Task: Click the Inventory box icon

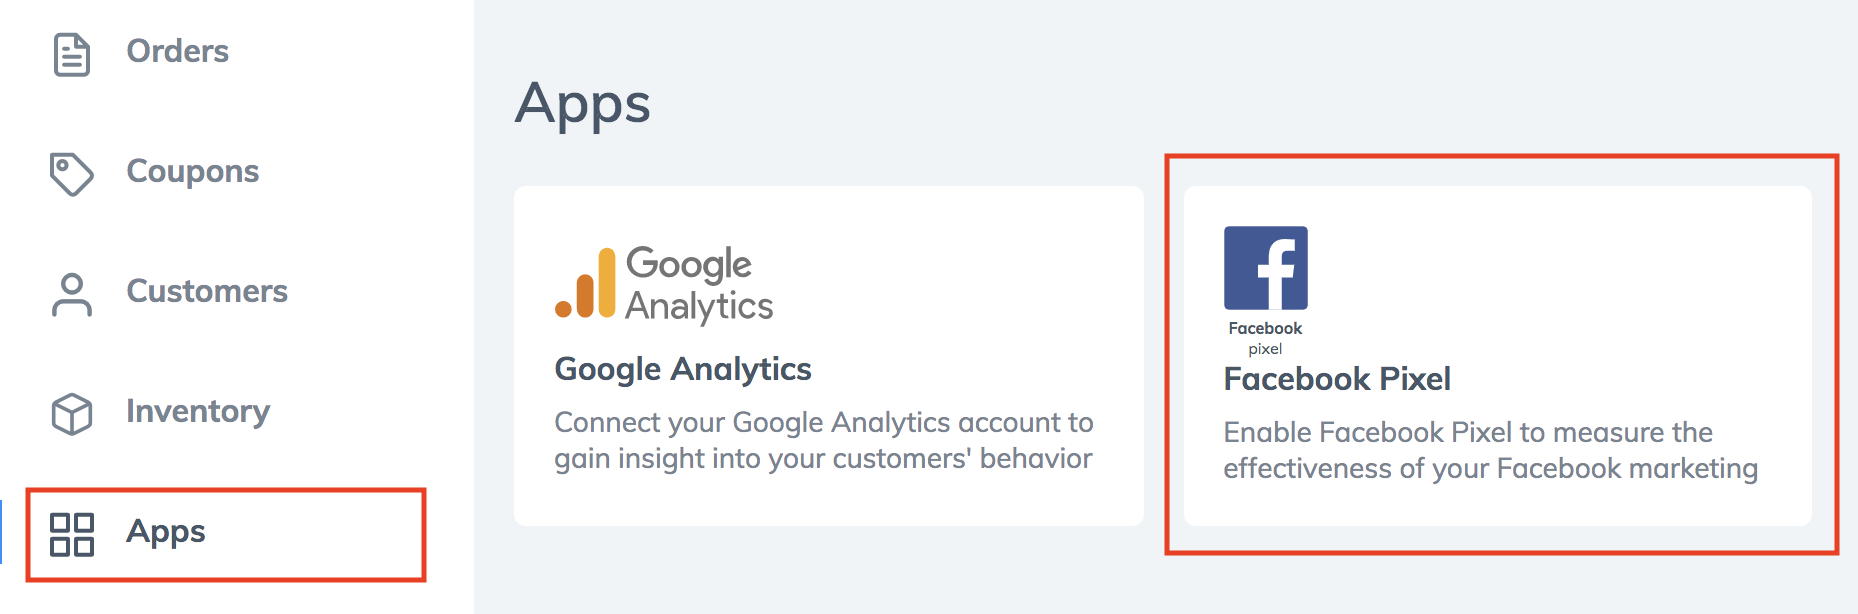Action: coord(72,414)
